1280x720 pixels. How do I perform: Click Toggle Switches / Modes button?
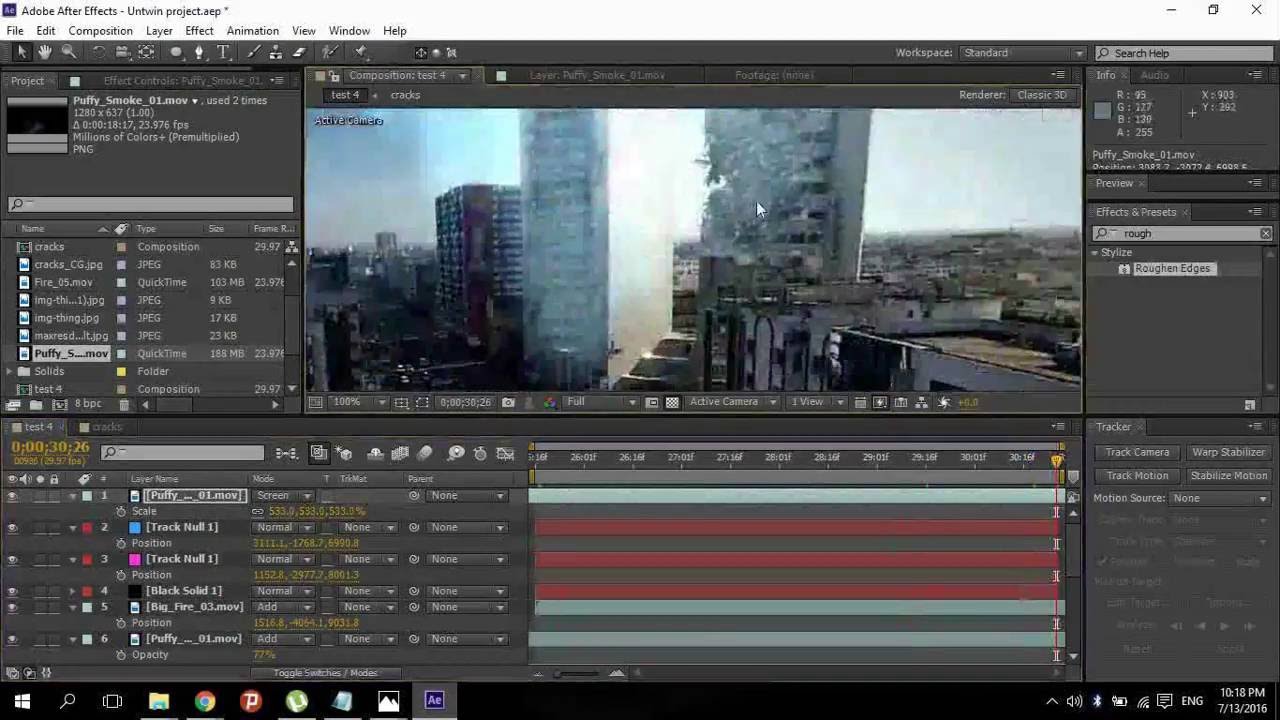[x=325, y=673]
